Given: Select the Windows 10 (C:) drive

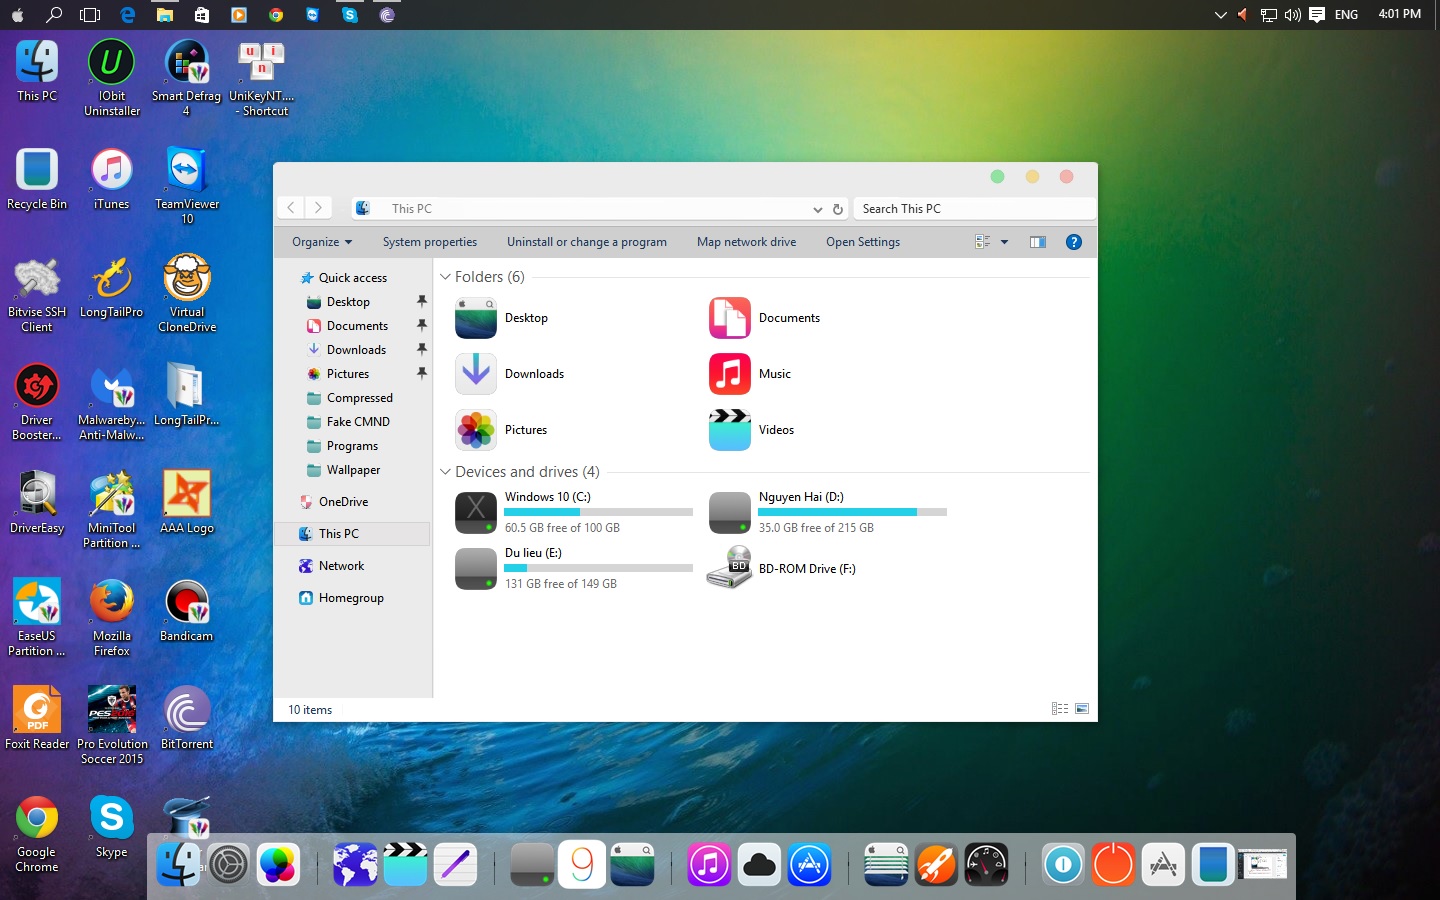Looking at the screenshot, I should pyautogui.click(x=574, y=512).
